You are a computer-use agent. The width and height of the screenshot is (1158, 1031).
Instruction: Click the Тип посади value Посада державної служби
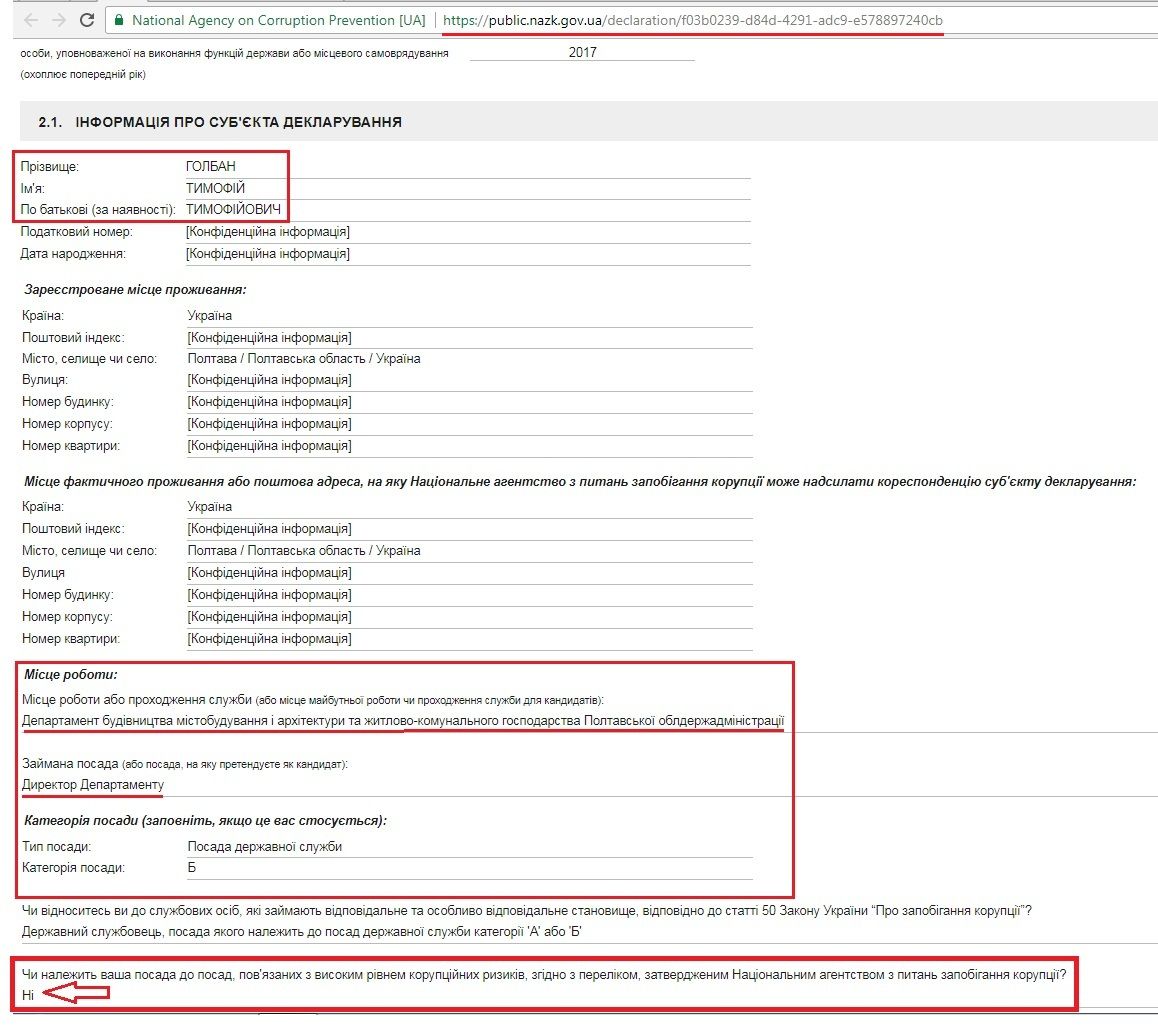pos(265,847)
